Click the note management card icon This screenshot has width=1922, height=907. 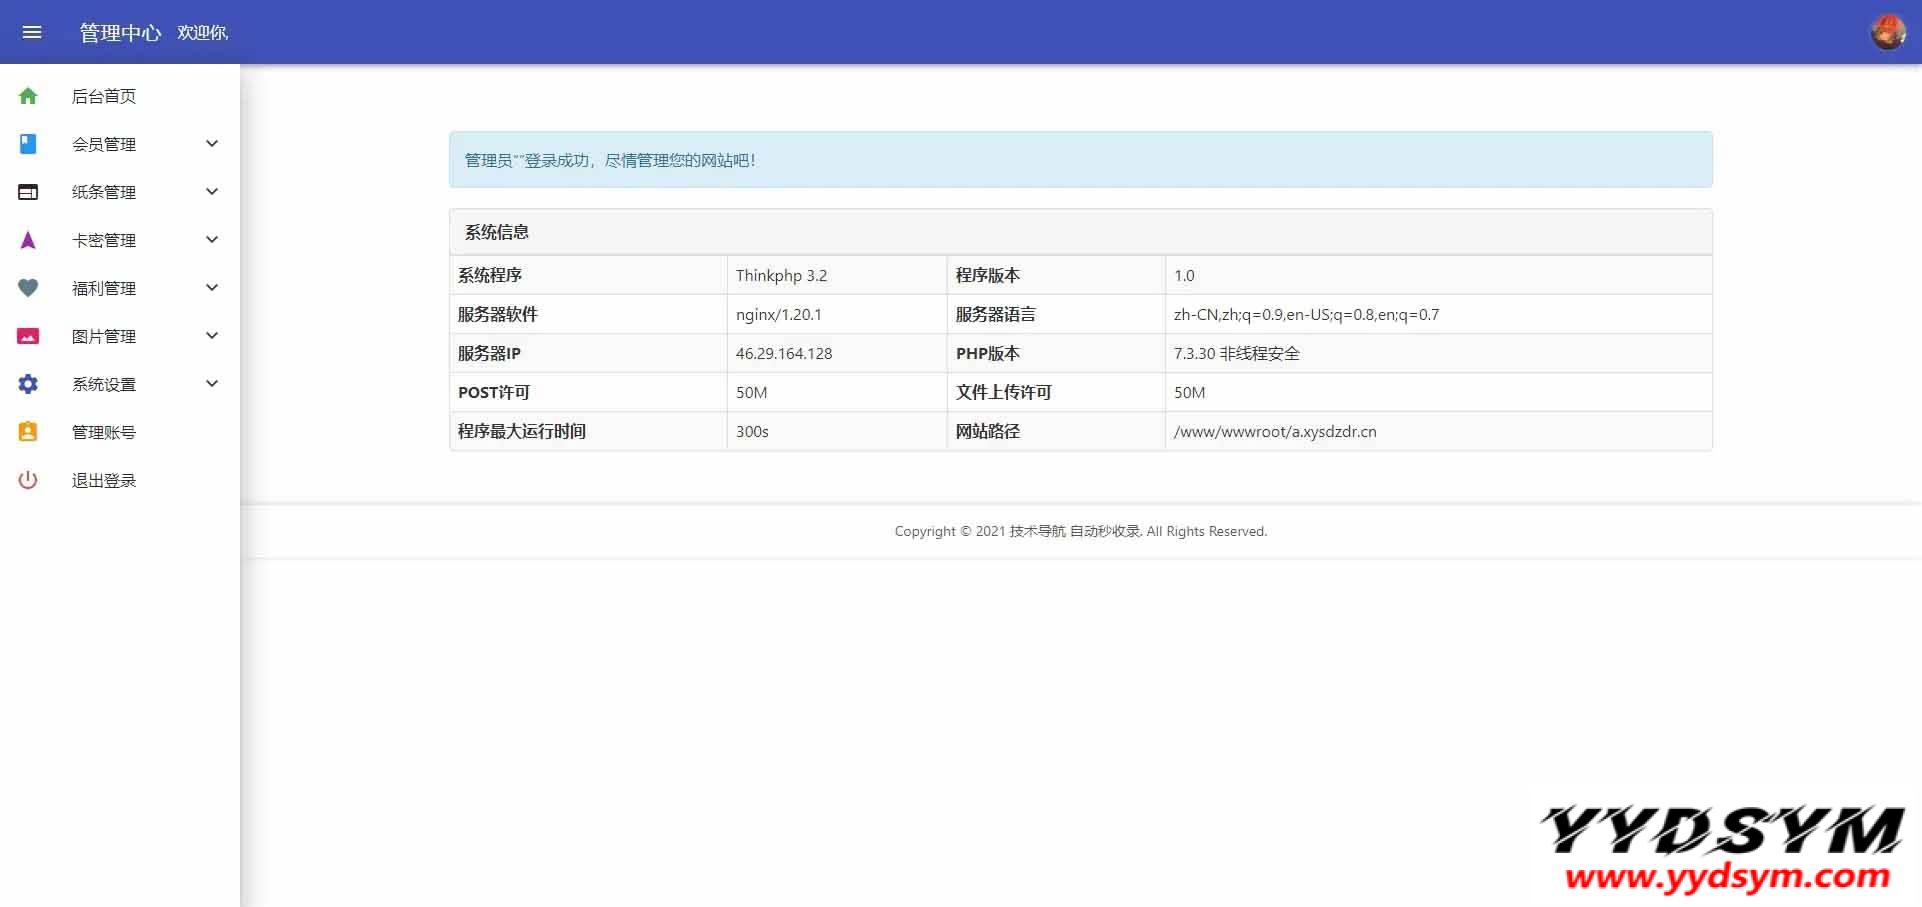pos(28,192)
